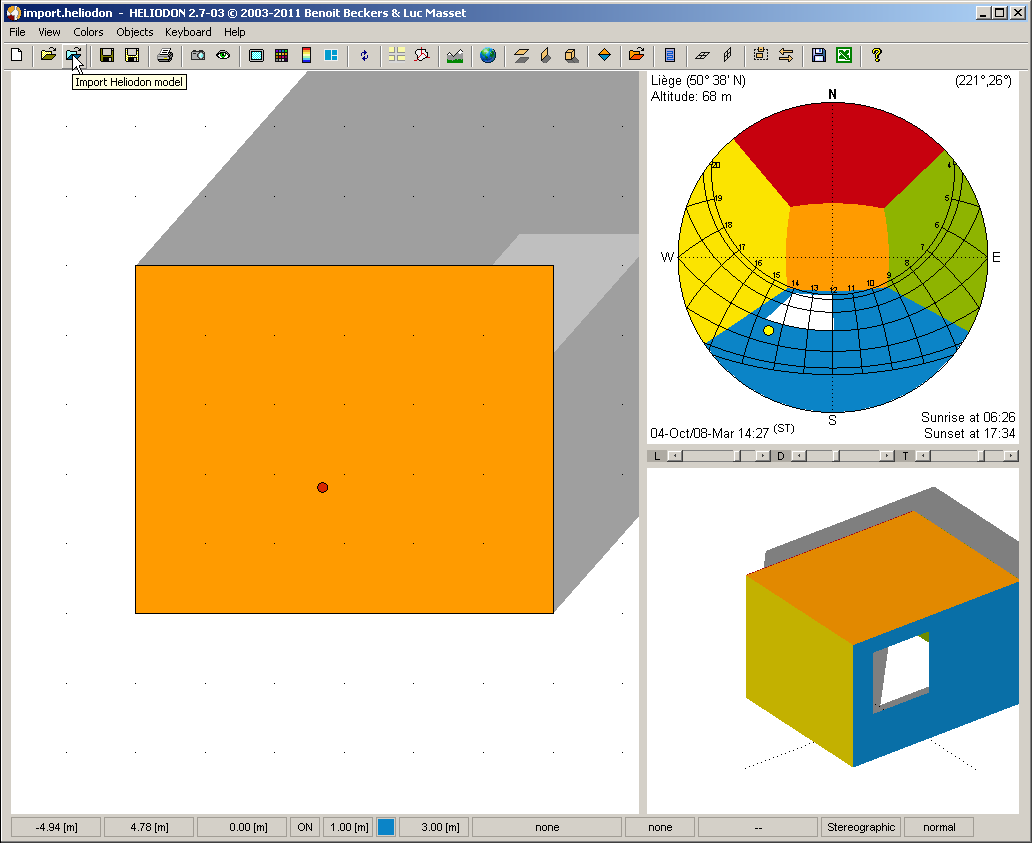This screenshot has height=843, width=1032.
Task: Click the yellow sun dot on diagram
Action: (x=768, y=330)
